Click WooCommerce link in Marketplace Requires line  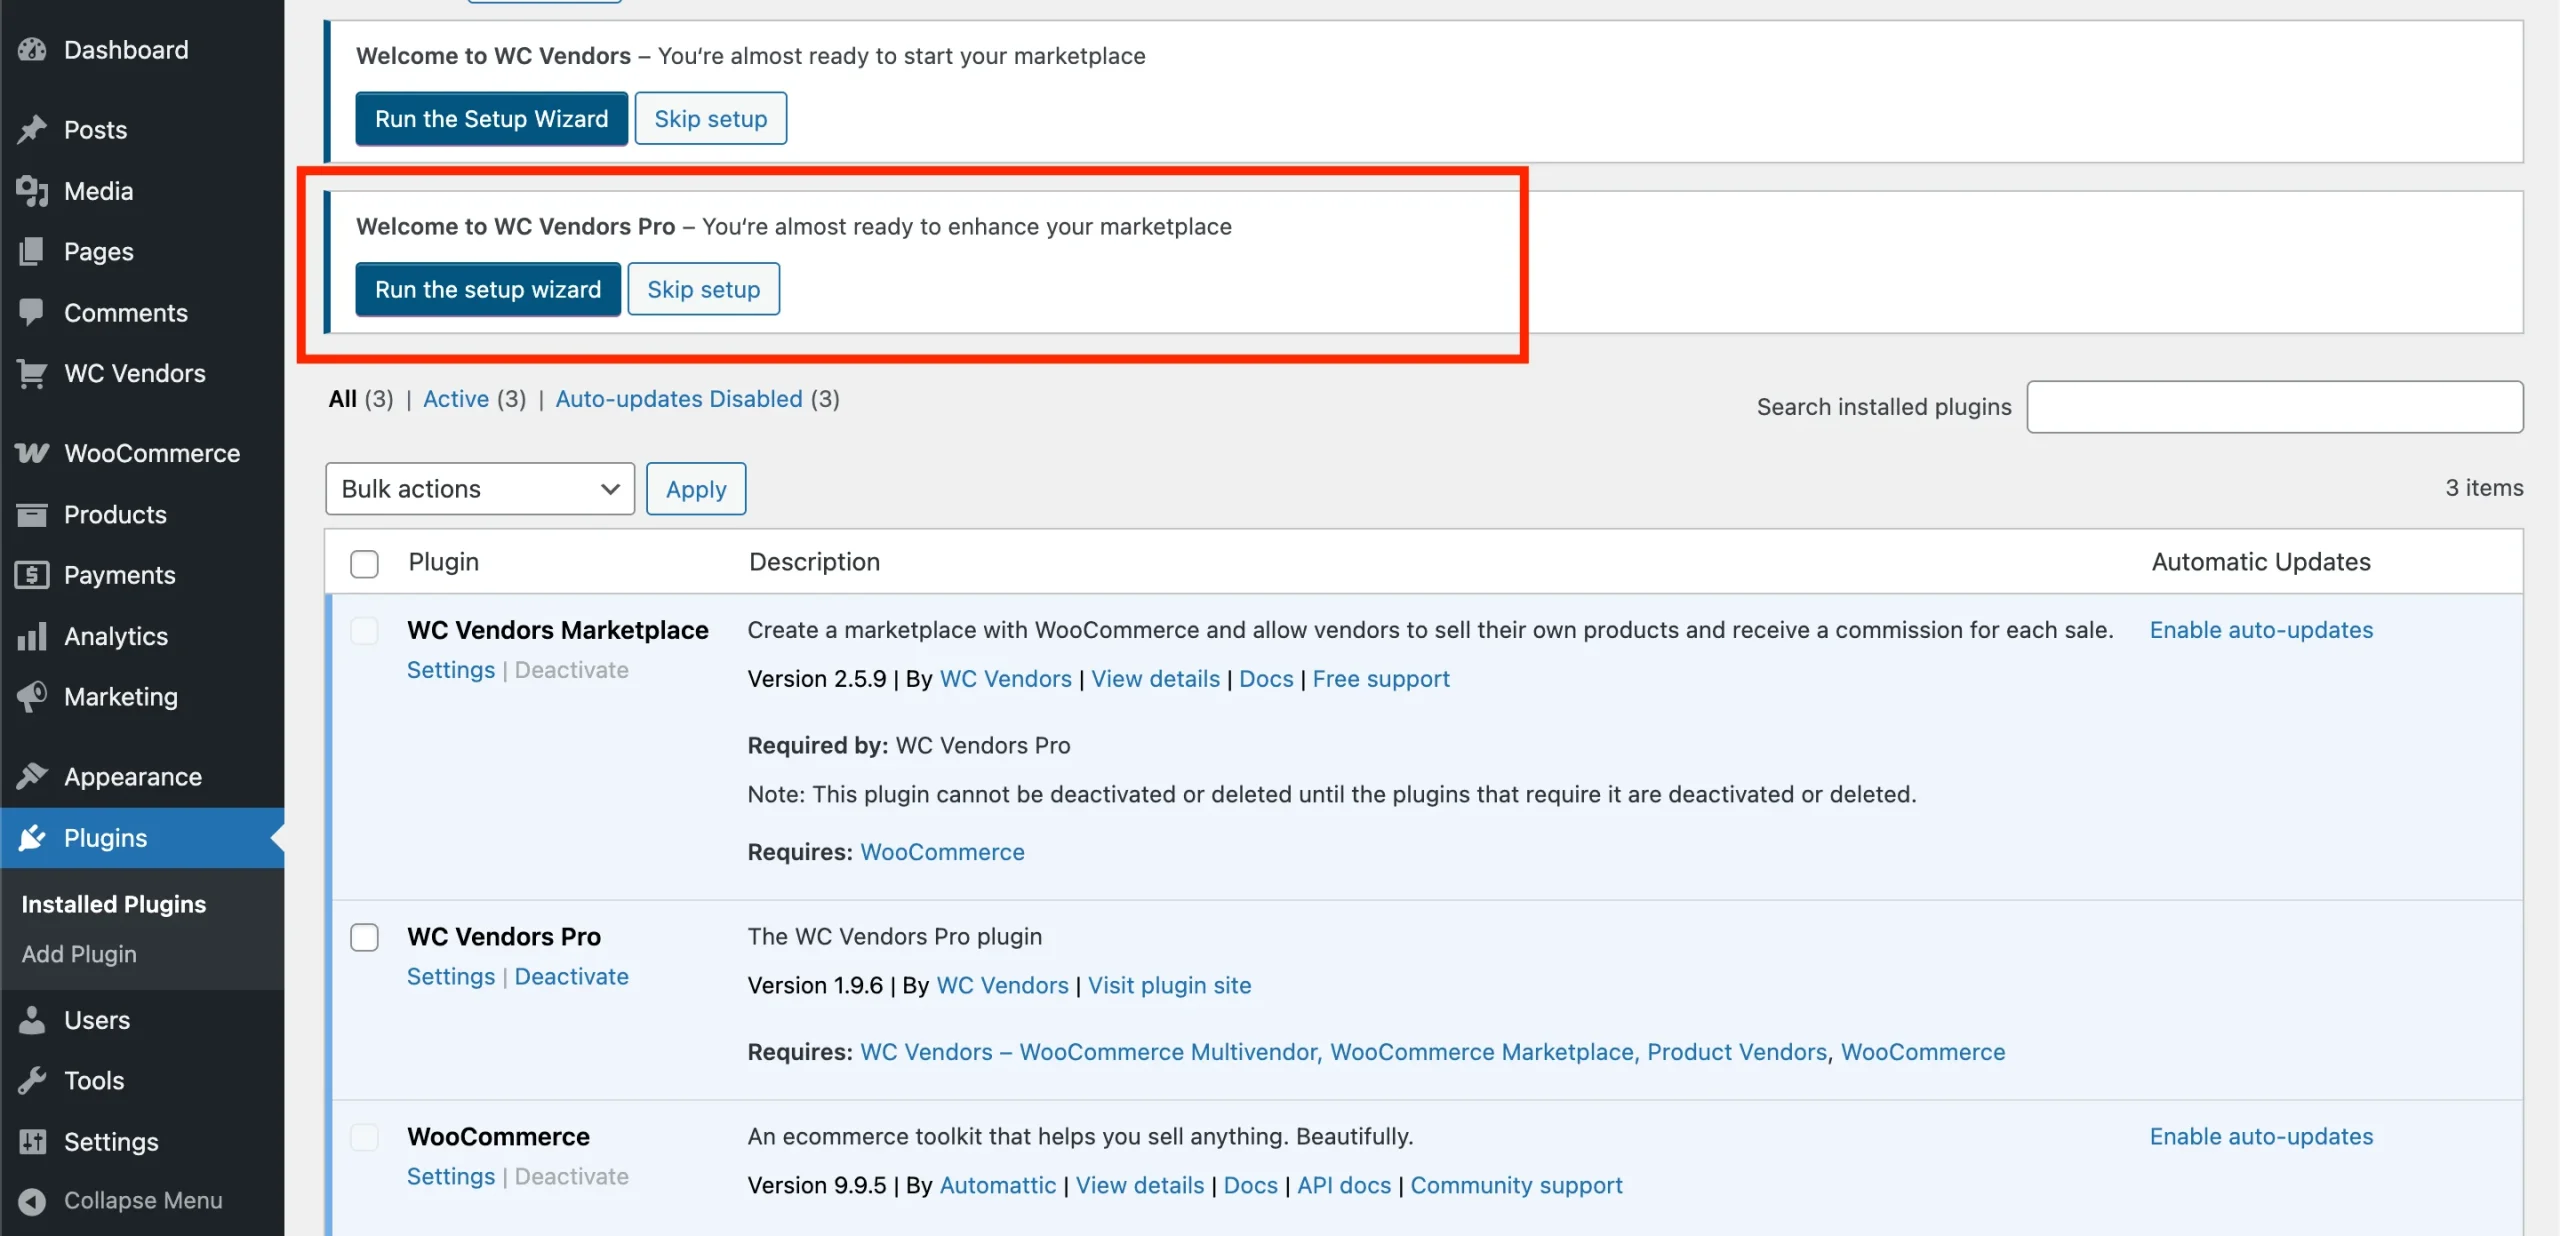click(x=943, y=853)
